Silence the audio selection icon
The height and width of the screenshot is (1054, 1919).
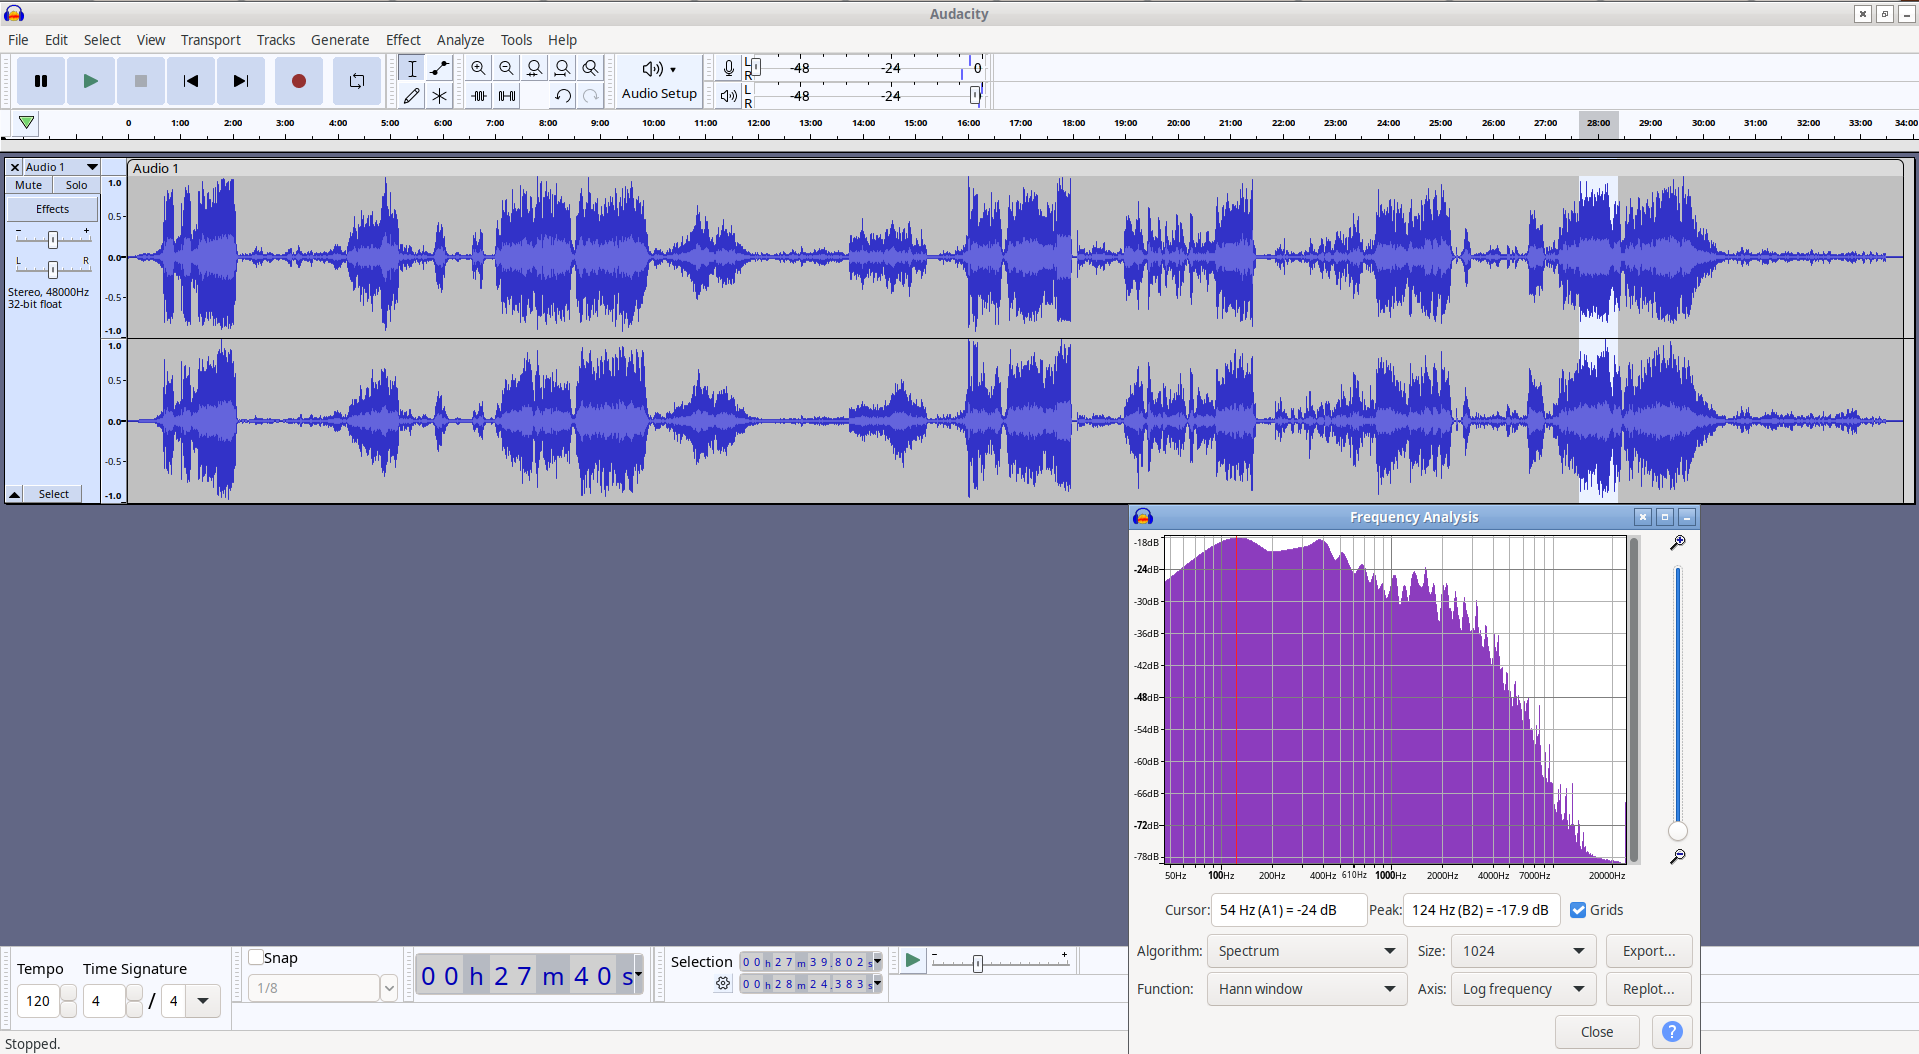coord(507,96)
